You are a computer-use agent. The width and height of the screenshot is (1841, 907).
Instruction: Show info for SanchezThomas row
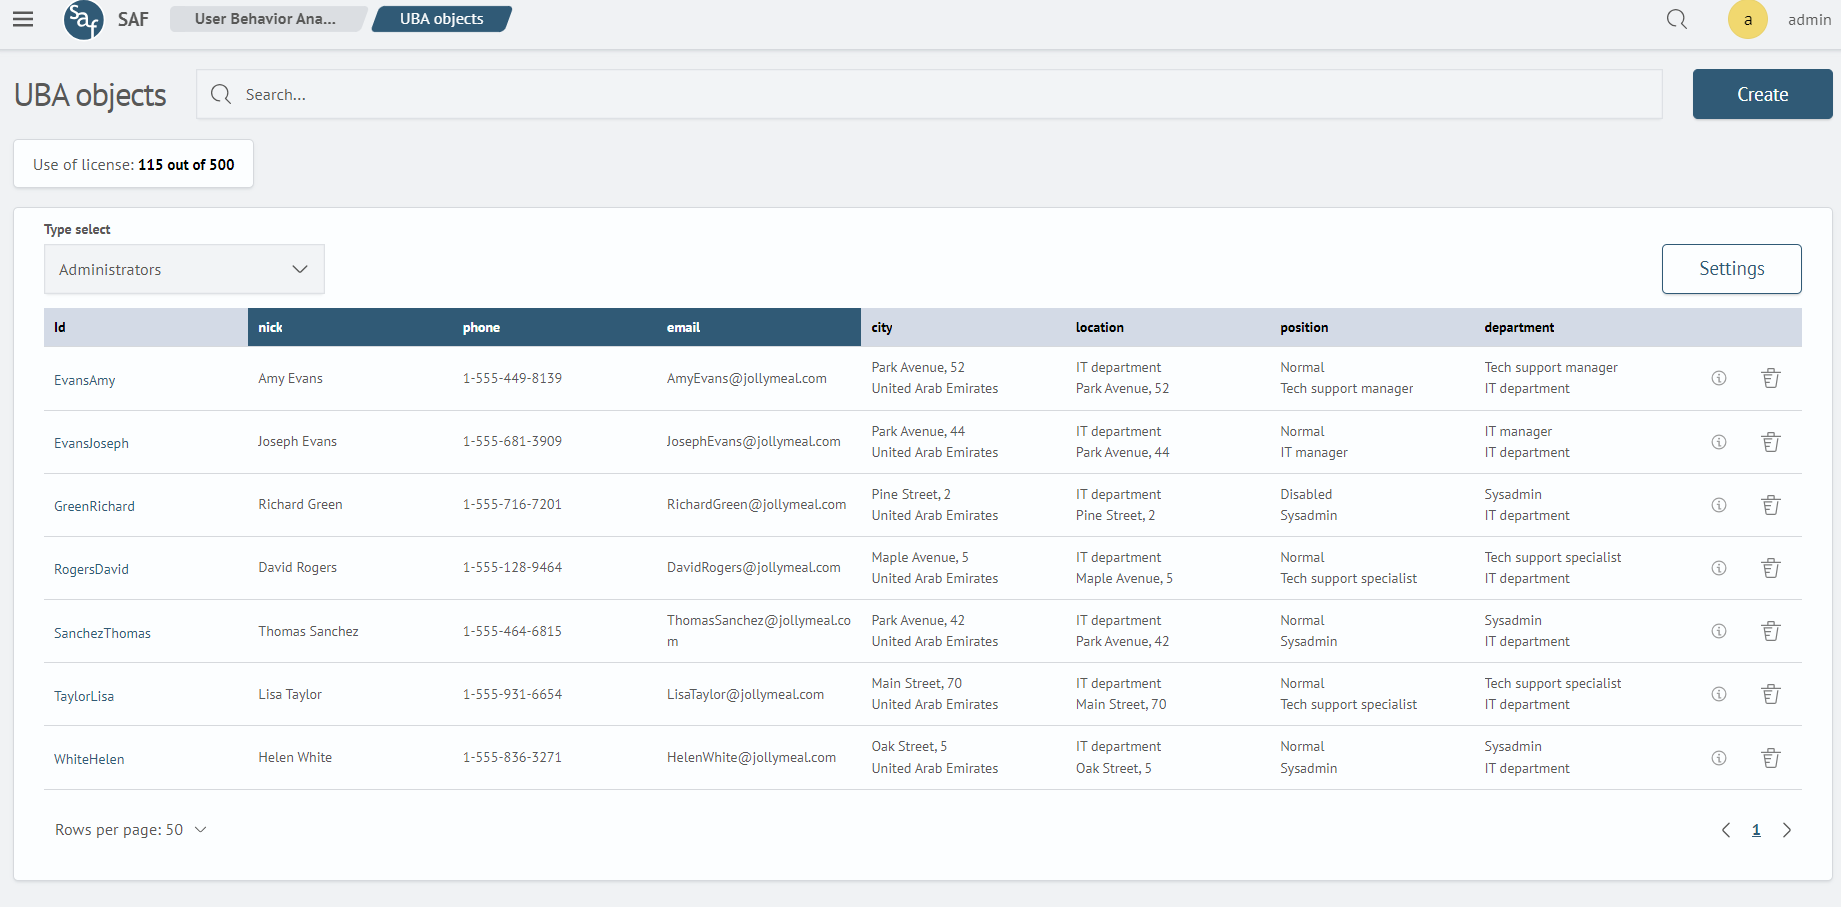pos(1719,631)
